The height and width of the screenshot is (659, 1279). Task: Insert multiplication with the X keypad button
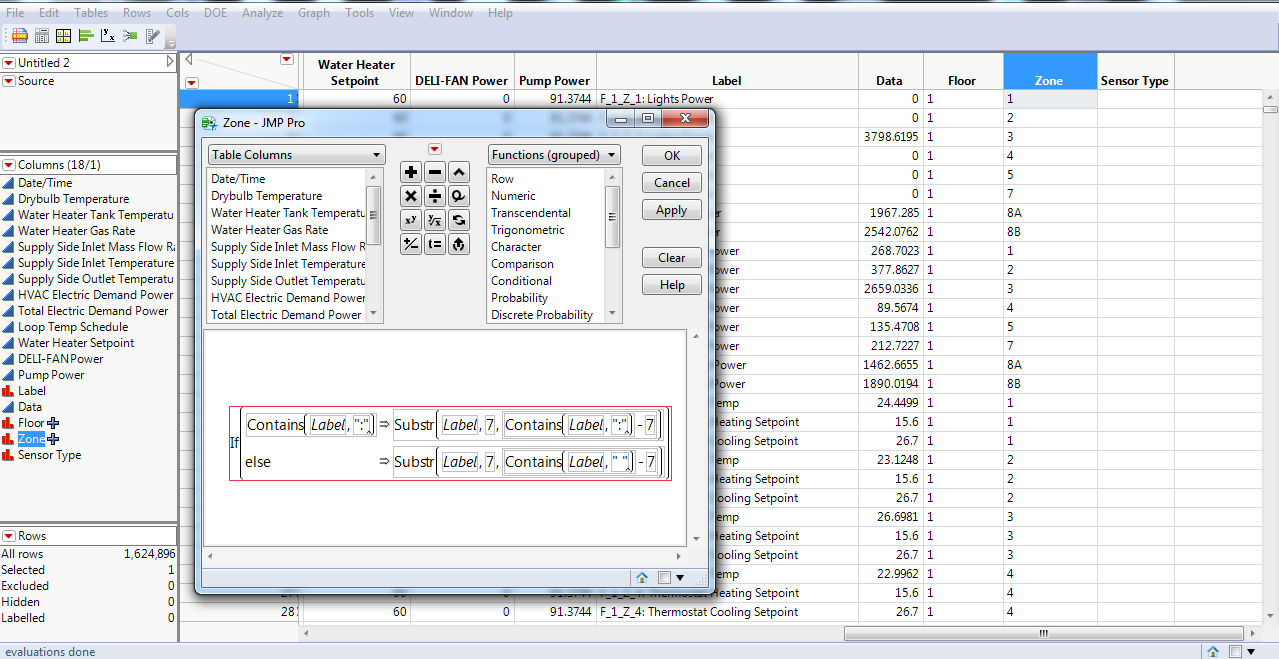click(x=411, y=196)
